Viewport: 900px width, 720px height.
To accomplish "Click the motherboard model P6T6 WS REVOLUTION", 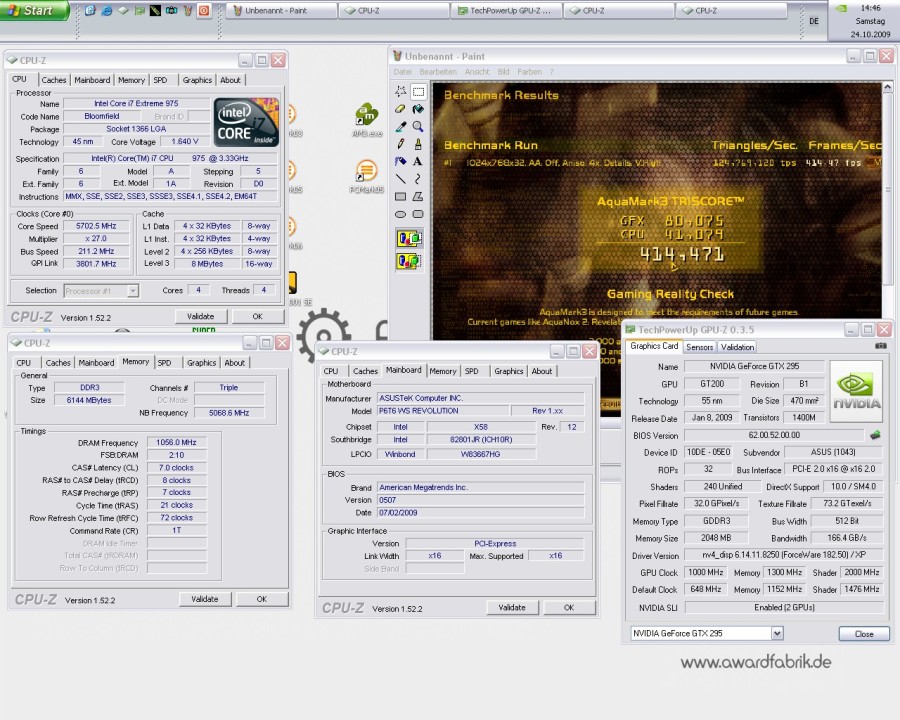I will point(443,411).
